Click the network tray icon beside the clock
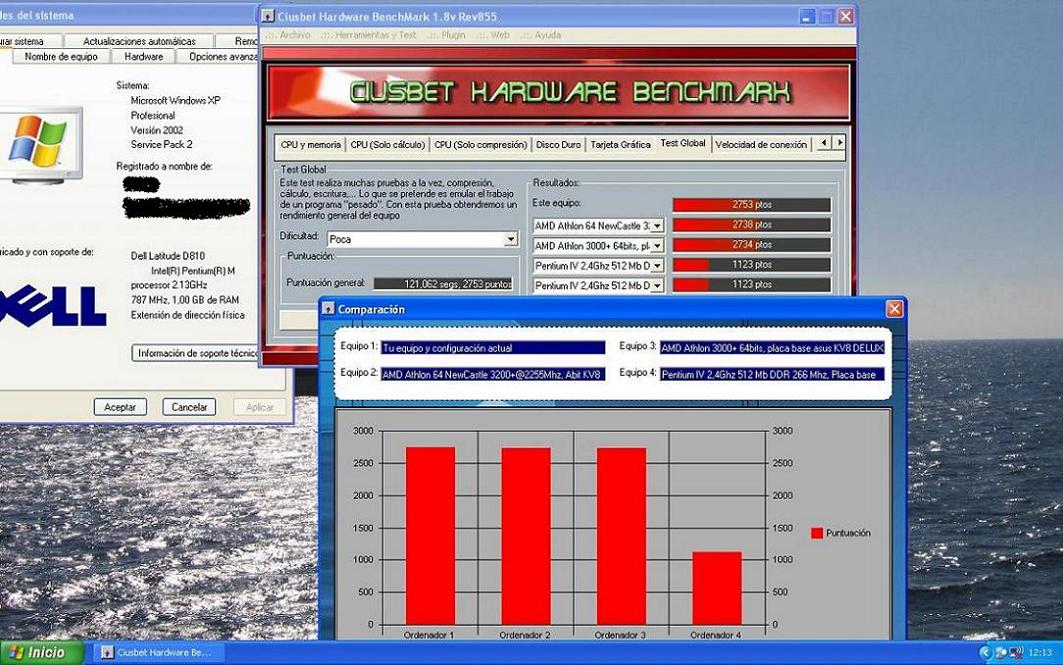The image size is (1063, 665). point(1016,652)
